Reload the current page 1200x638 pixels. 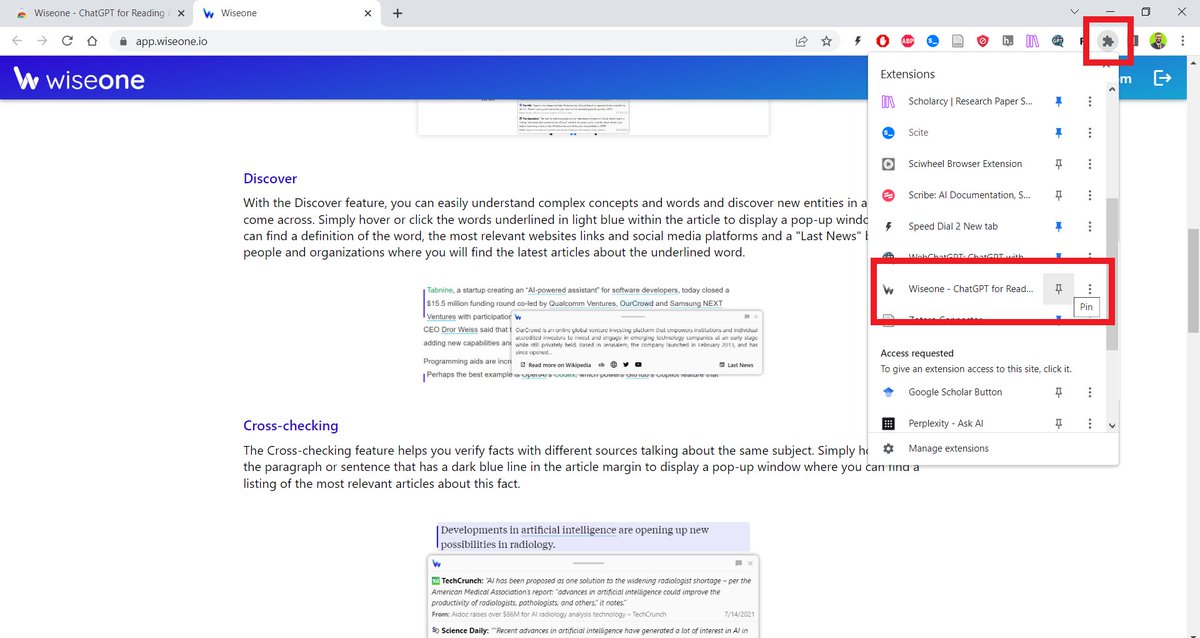(x=67, y=41)
